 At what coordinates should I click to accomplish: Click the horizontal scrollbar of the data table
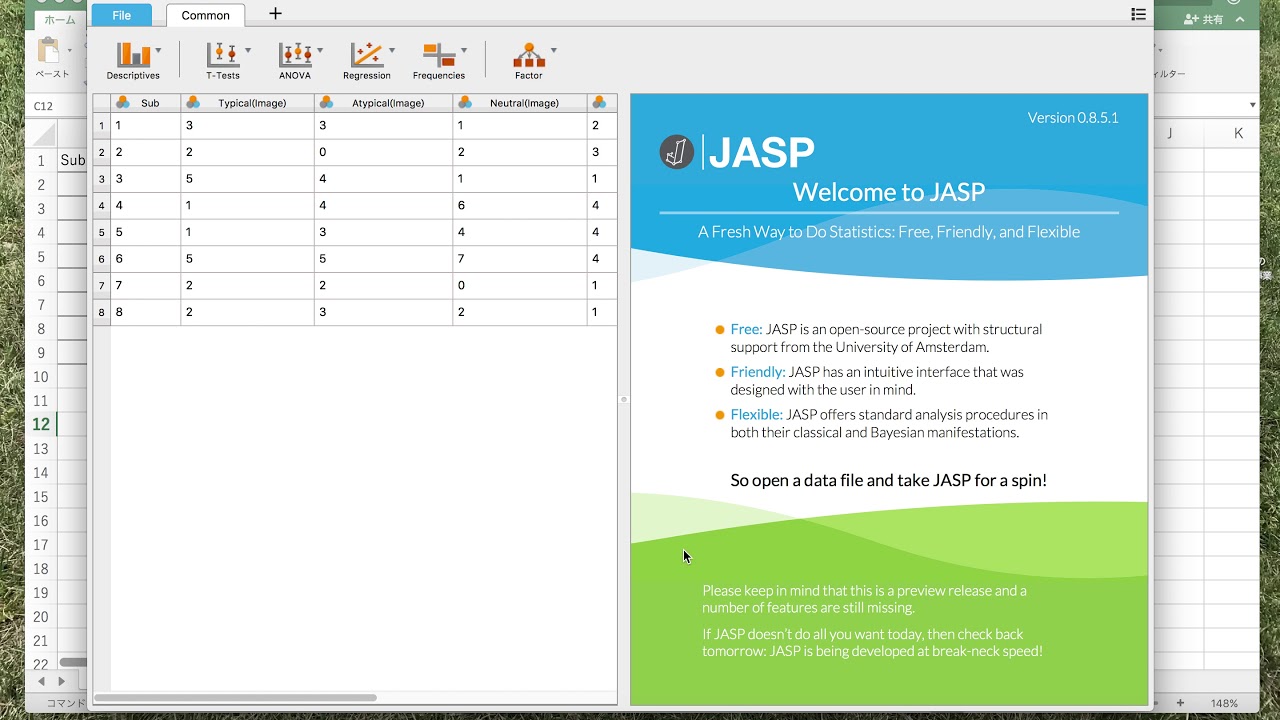[x=236, y=697]
